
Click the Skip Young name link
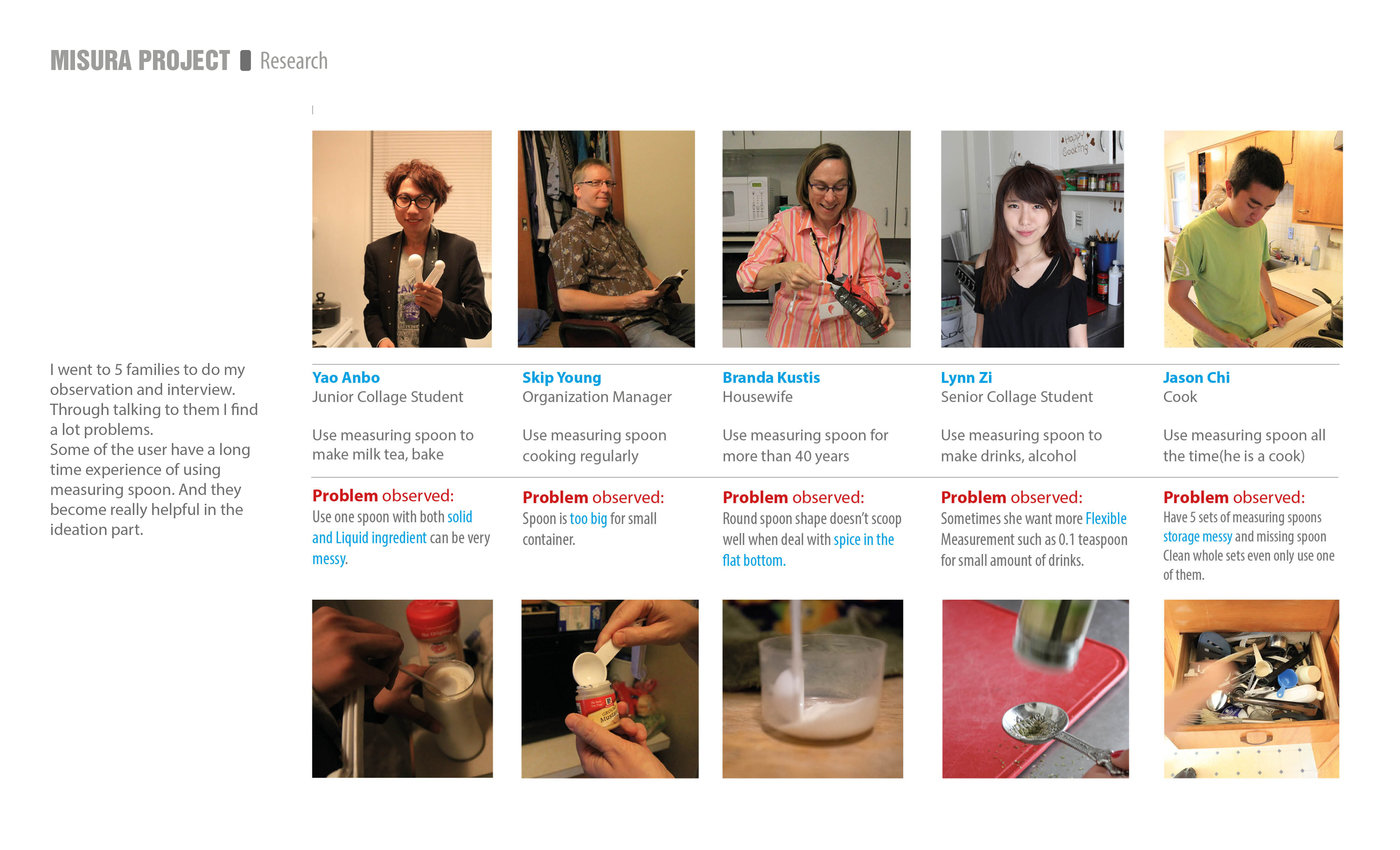(x=562, y=378)
